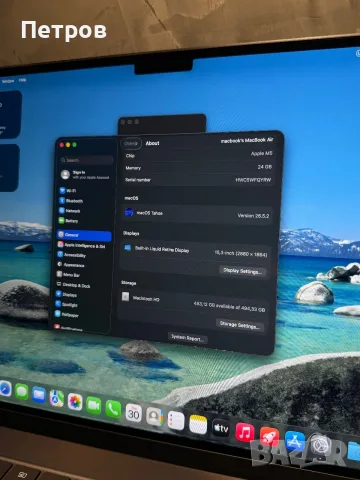
Task: Select Network in the settings sidebar
Action: coord(69,211)
